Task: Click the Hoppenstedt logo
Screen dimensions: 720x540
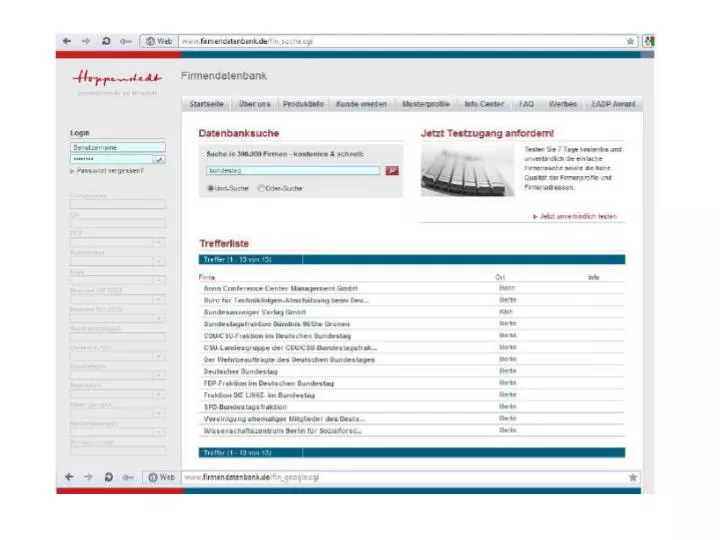Action: coord(117,78)
